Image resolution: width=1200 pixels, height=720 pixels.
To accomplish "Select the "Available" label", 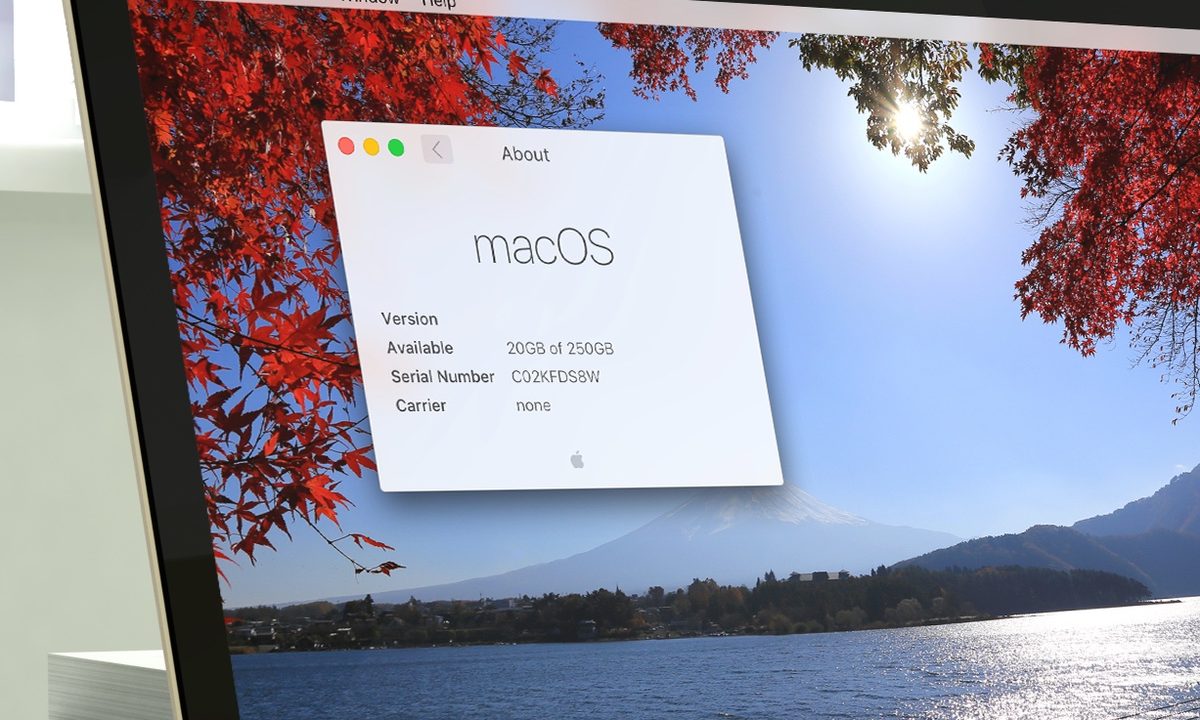I will [420, 348].
